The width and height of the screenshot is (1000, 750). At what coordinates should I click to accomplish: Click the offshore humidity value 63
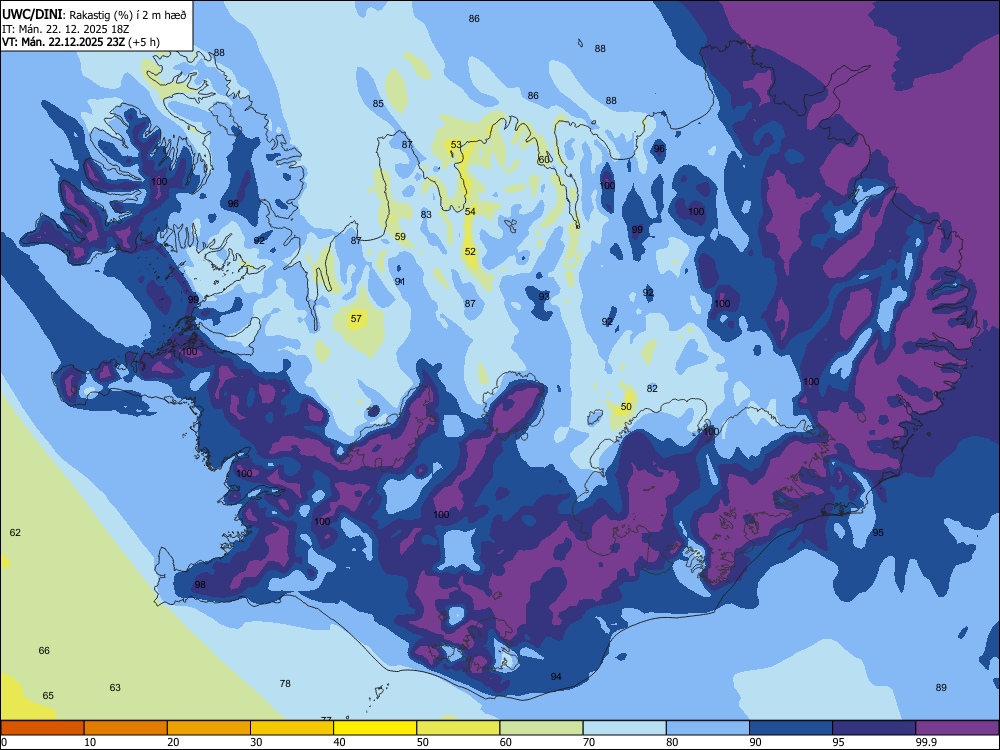click(x=115, y=688)
